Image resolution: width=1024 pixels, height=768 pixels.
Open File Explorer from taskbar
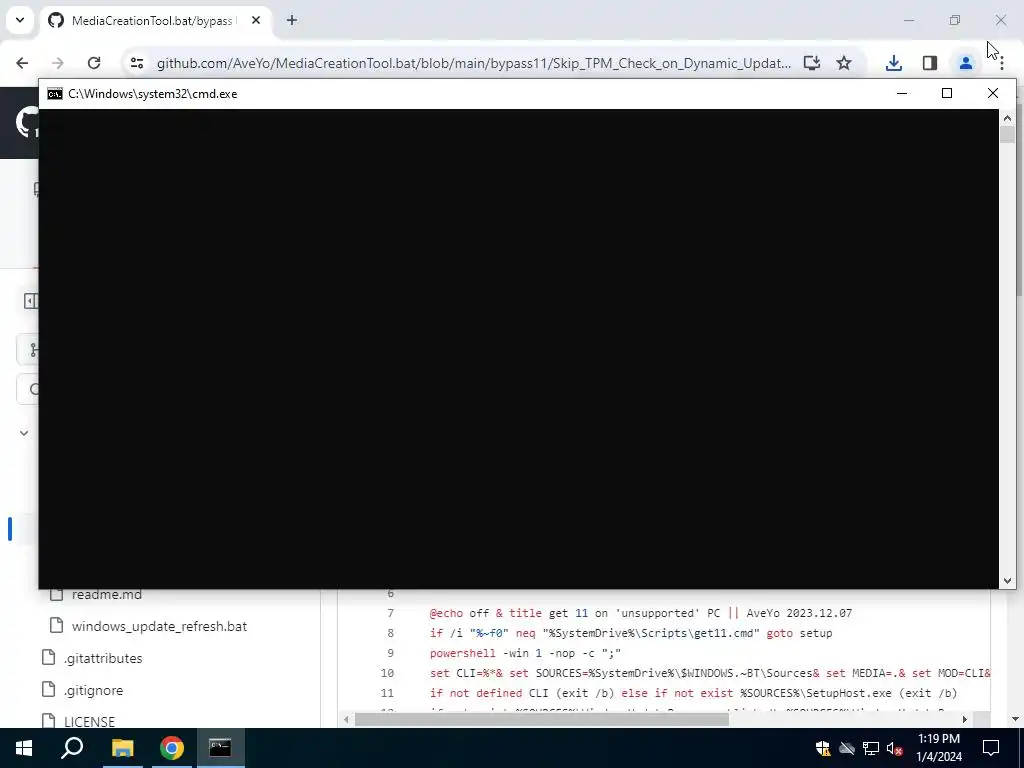point(122,748)
